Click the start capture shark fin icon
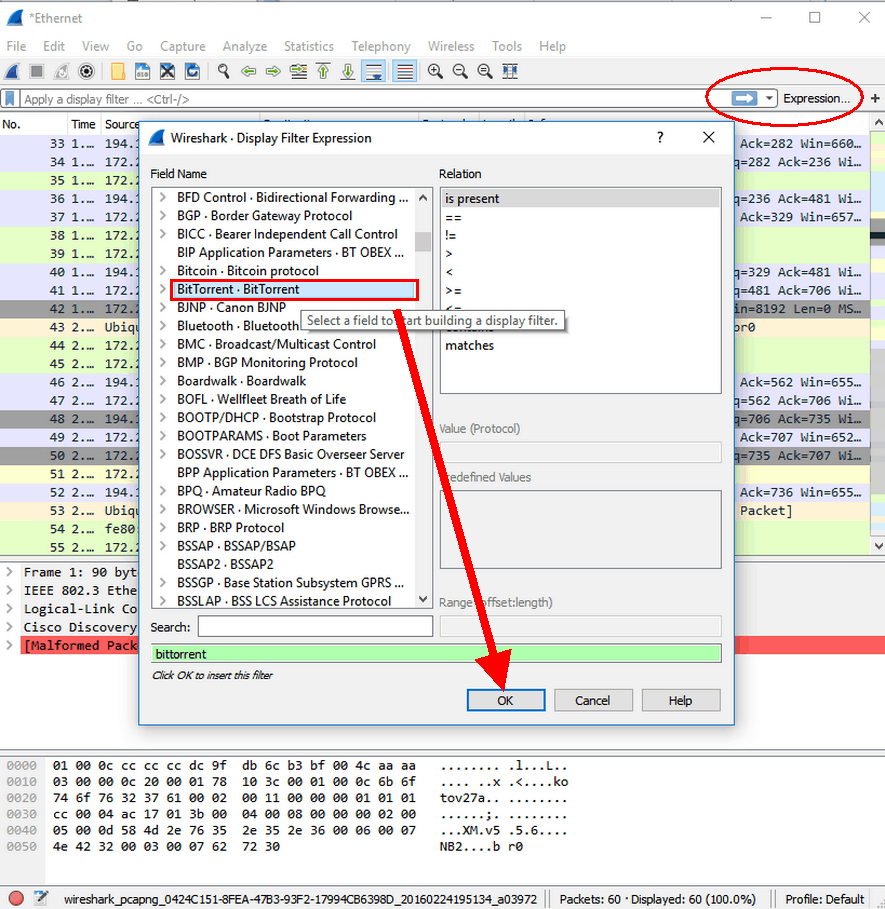 pos(13,72)
